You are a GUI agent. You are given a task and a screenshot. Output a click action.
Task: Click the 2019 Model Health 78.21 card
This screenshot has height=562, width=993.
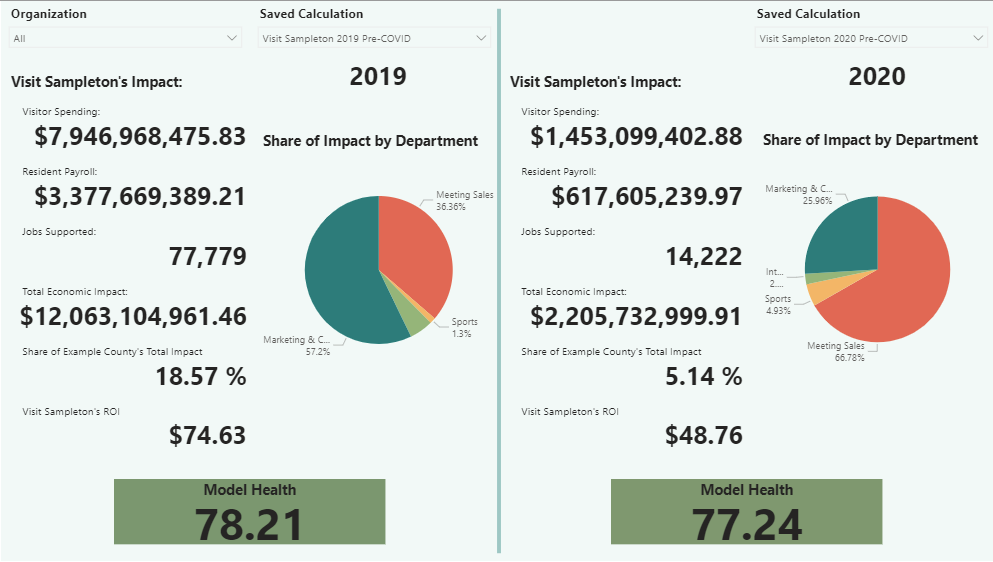click(250, 511)
